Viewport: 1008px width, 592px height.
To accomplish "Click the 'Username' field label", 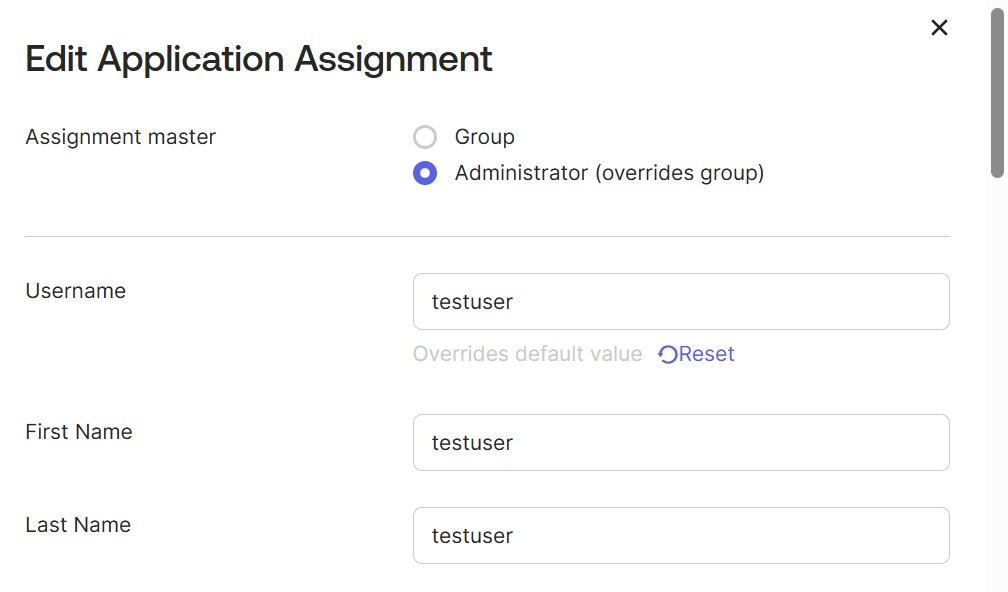I will click(75, 291).
